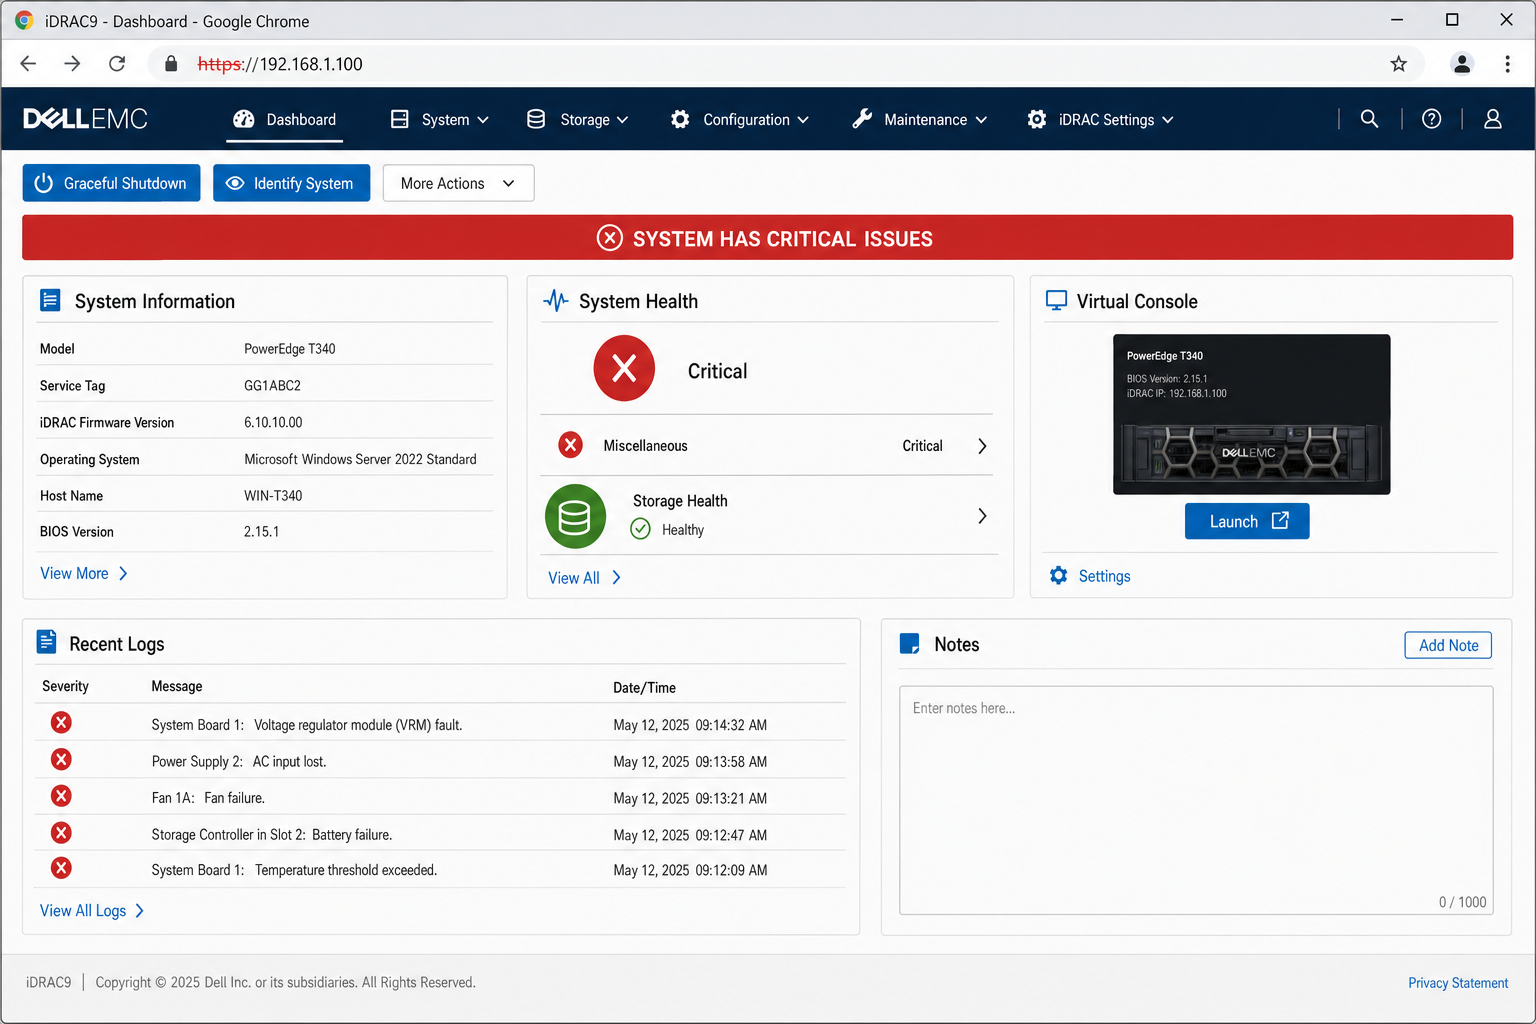Viewport: 1536px width, 1024px height.
Task: Open the help question mark icon
Action: [x=1431, y=119]
